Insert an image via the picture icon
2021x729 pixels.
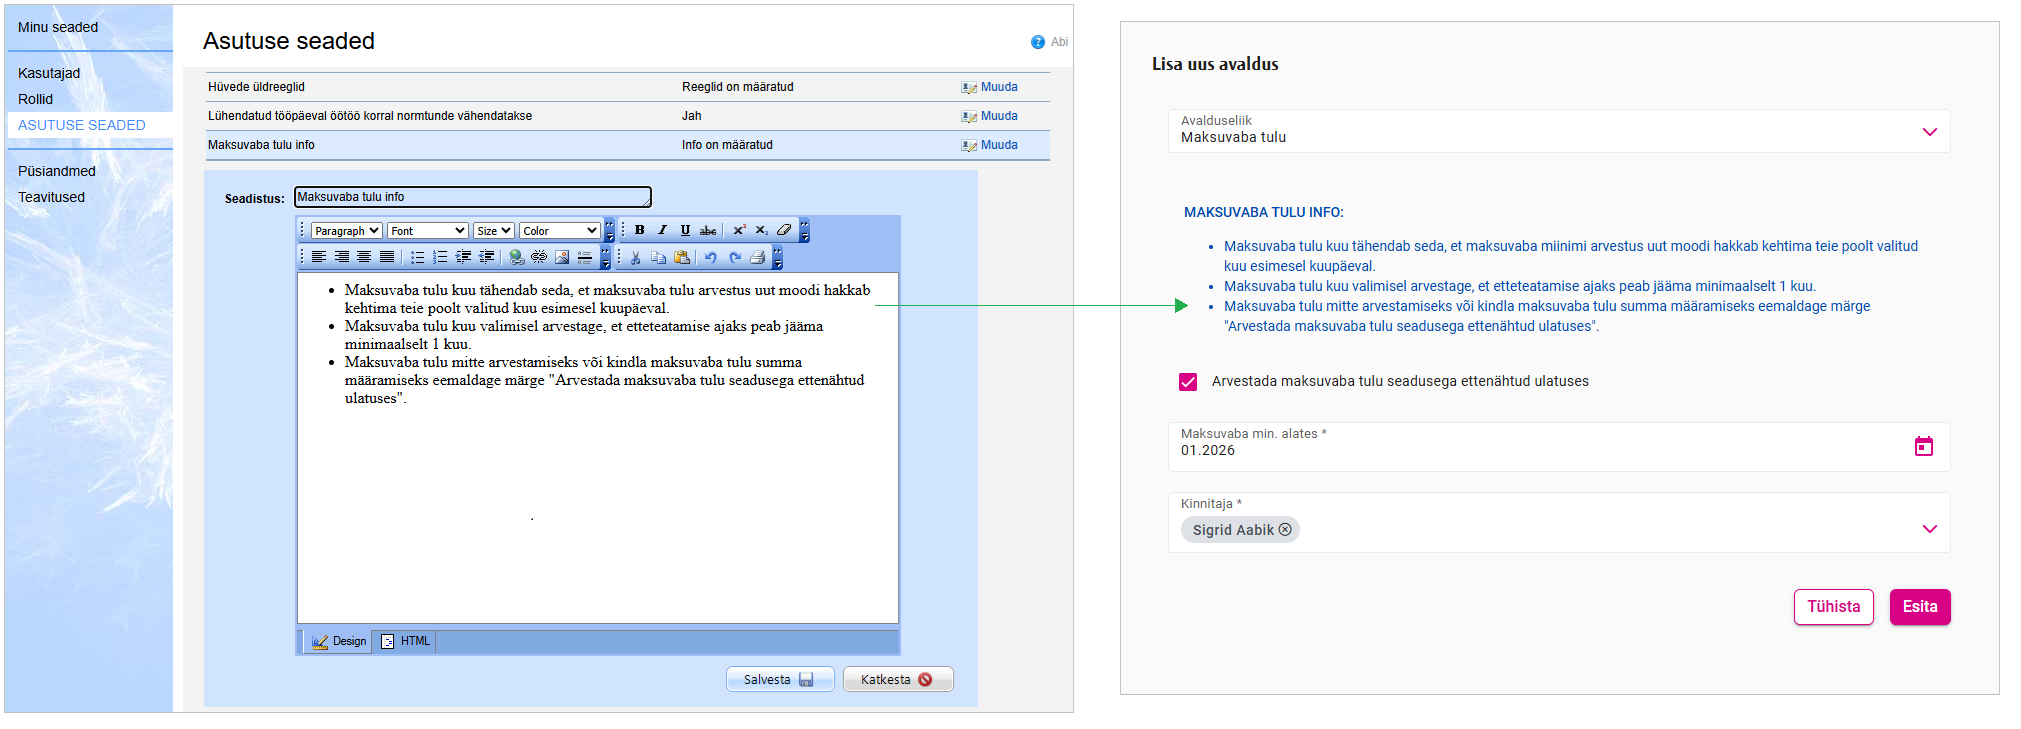click(562, 257)
